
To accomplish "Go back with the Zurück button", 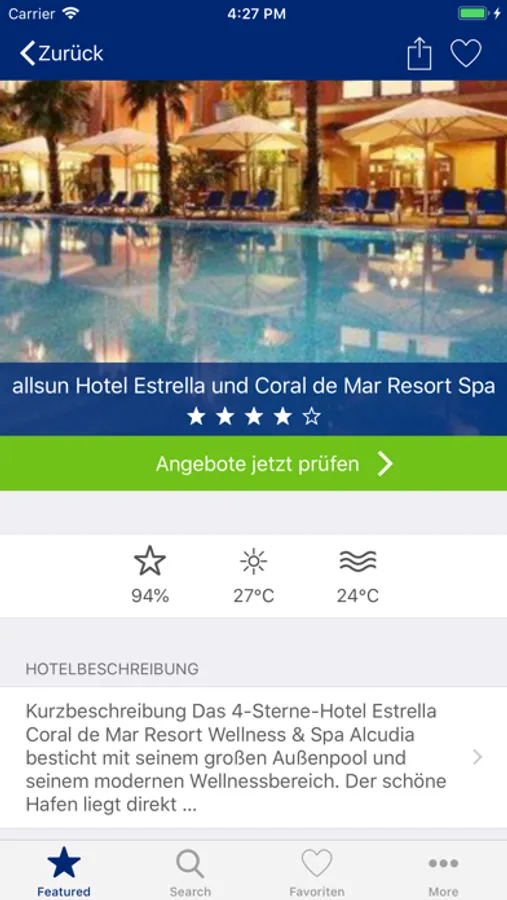I will (x=61, y=53).
